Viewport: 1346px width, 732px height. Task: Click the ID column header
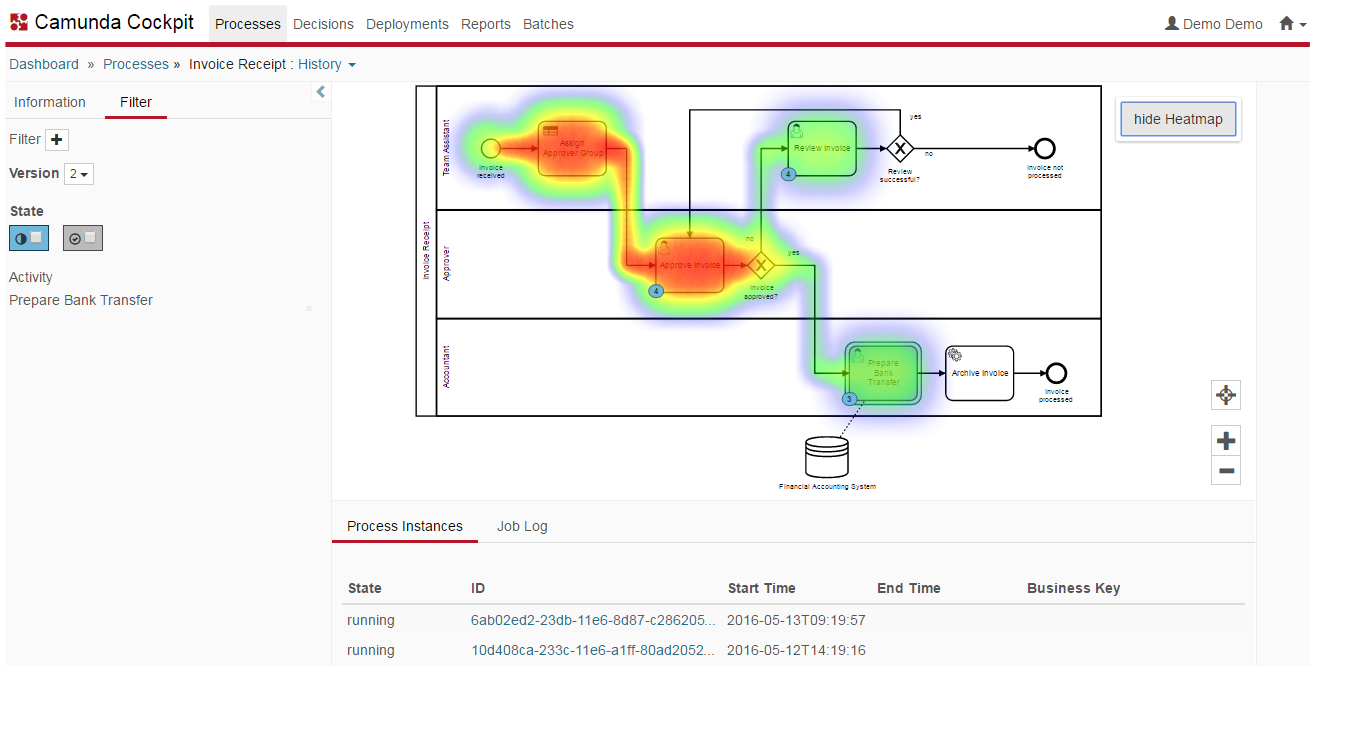[x=478, y=588]
